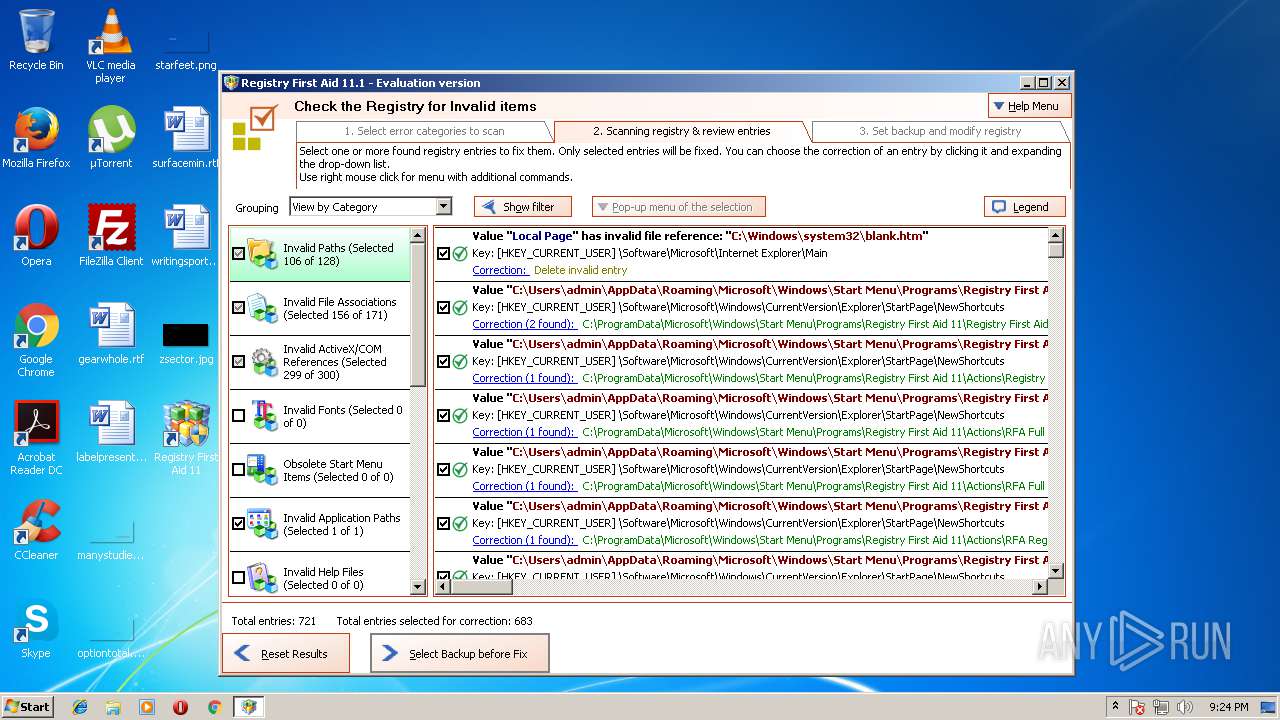
Task: Select the Invalid Help Files icon
Action: pyautogui.click(x=262, y=577)
